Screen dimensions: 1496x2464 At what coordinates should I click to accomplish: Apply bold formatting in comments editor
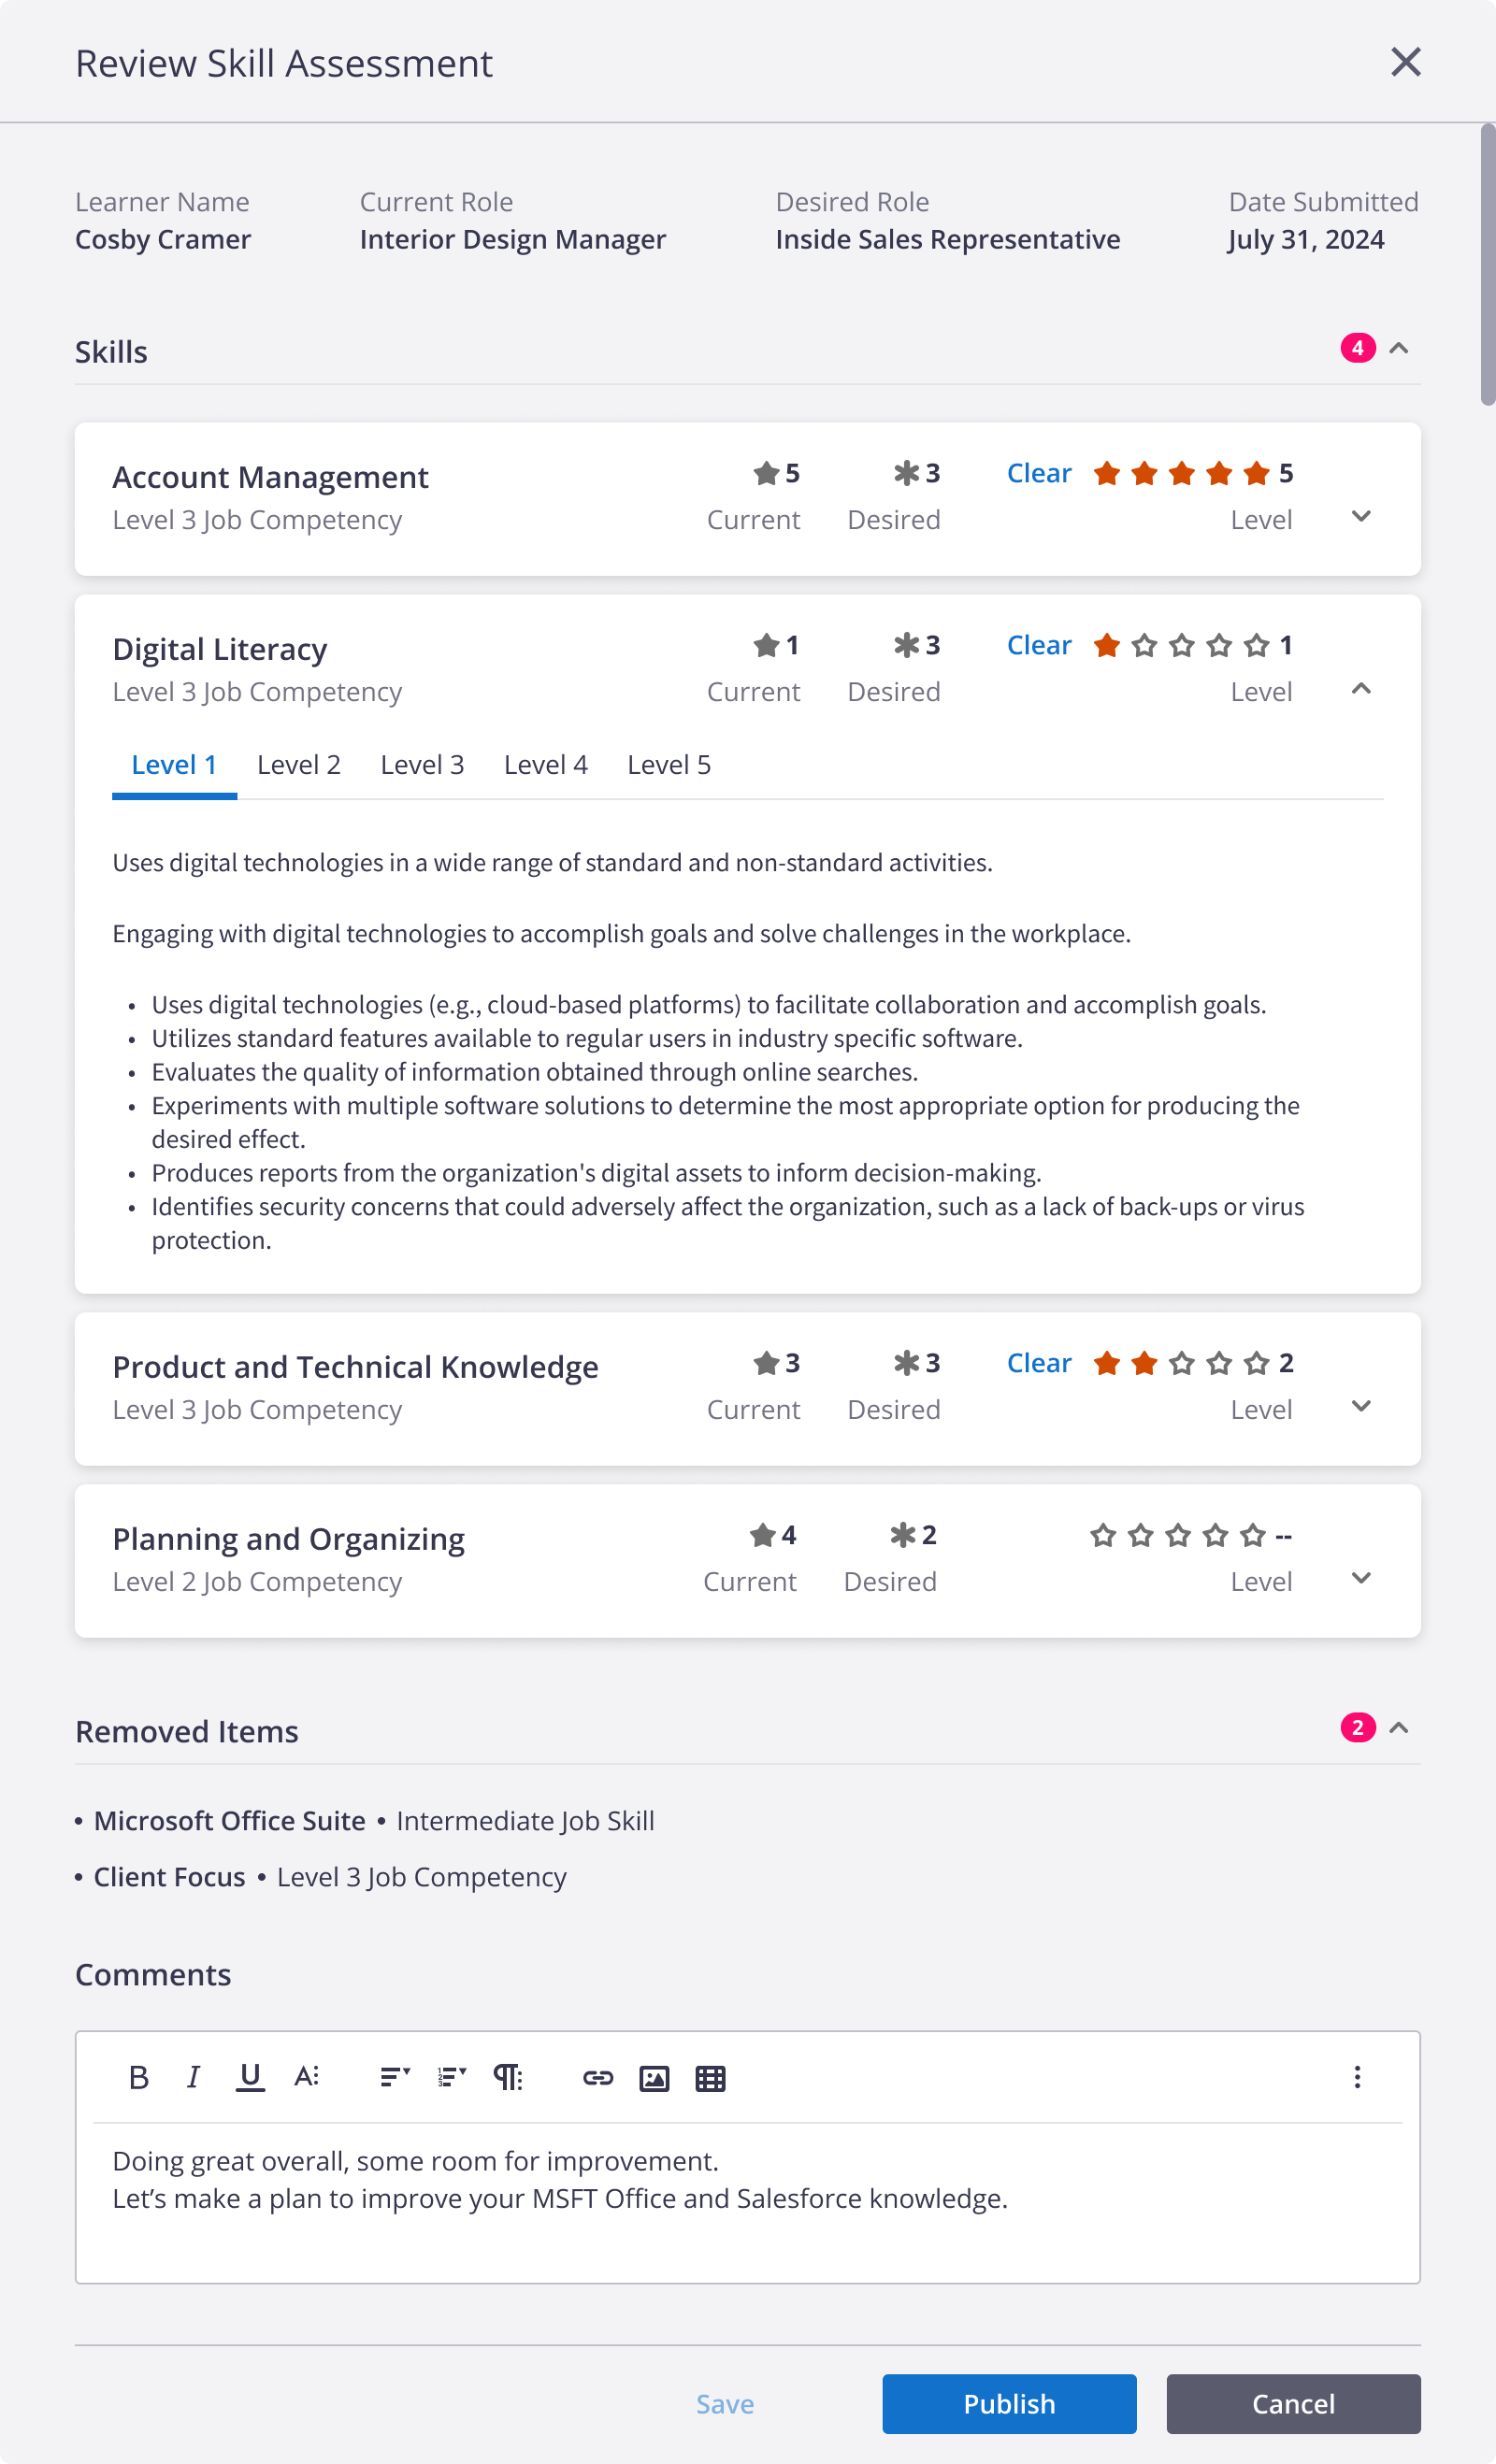coord(139,2078)
